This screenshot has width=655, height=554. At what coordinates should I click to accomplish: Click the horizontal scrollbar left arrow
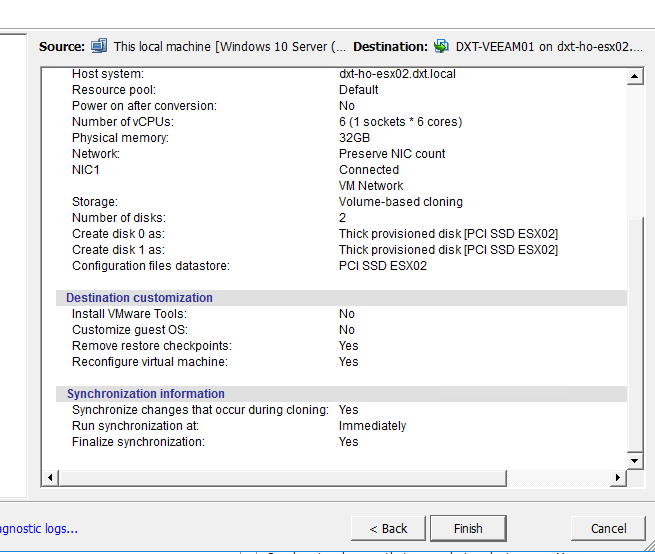click(x=50, y=477)
